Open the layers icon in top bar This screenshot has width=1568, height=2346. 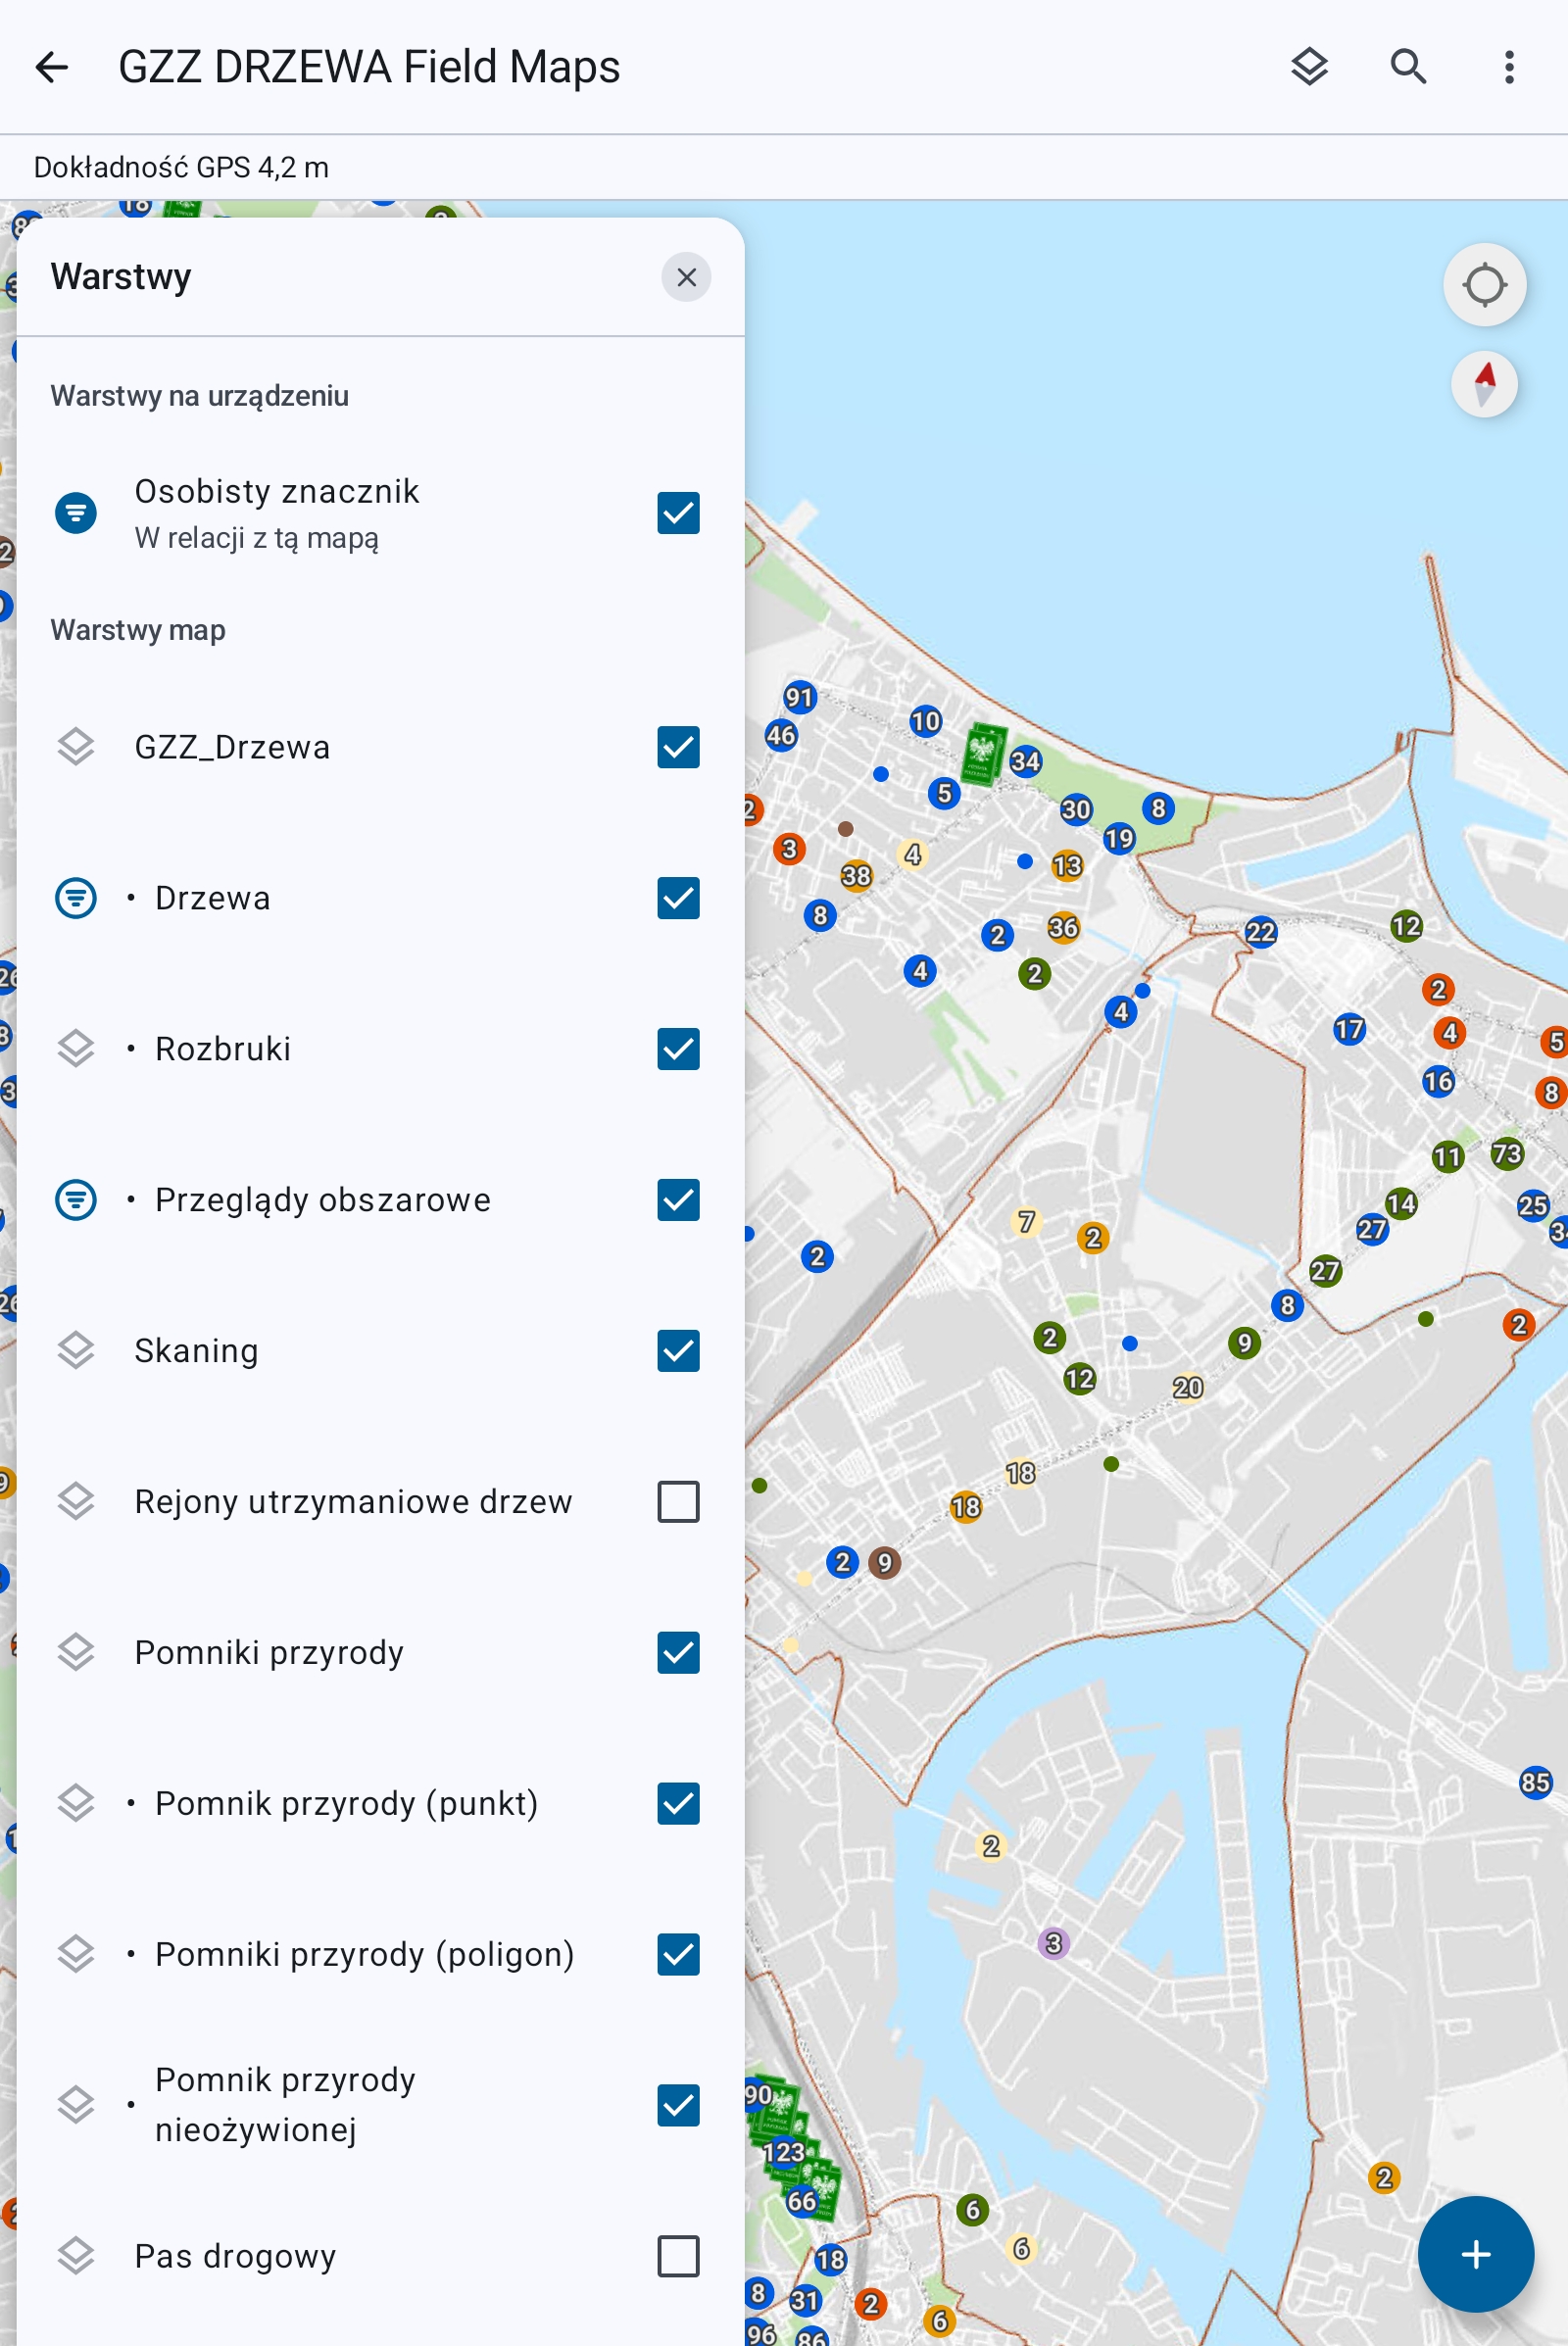pyautogui.click(x=1308, y=67)
